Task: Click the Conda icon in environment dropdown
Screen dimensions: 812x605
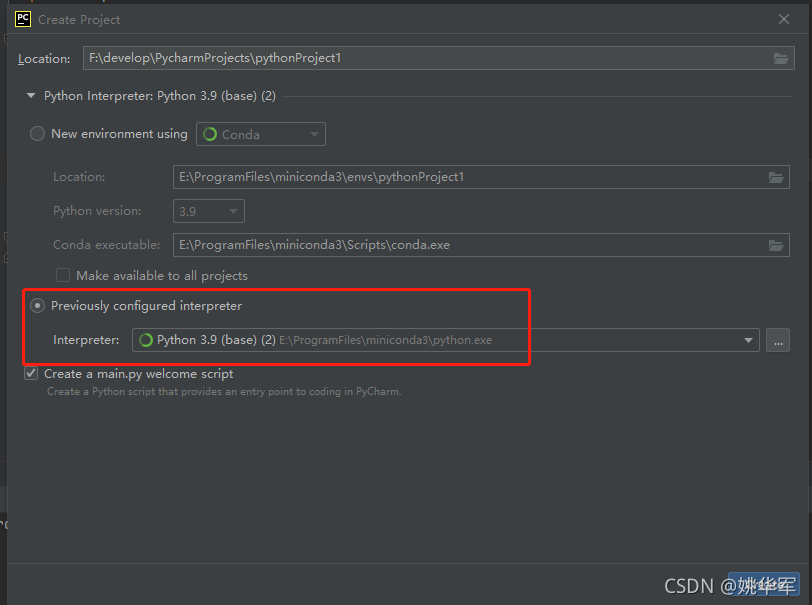Action: click(210, 135)
